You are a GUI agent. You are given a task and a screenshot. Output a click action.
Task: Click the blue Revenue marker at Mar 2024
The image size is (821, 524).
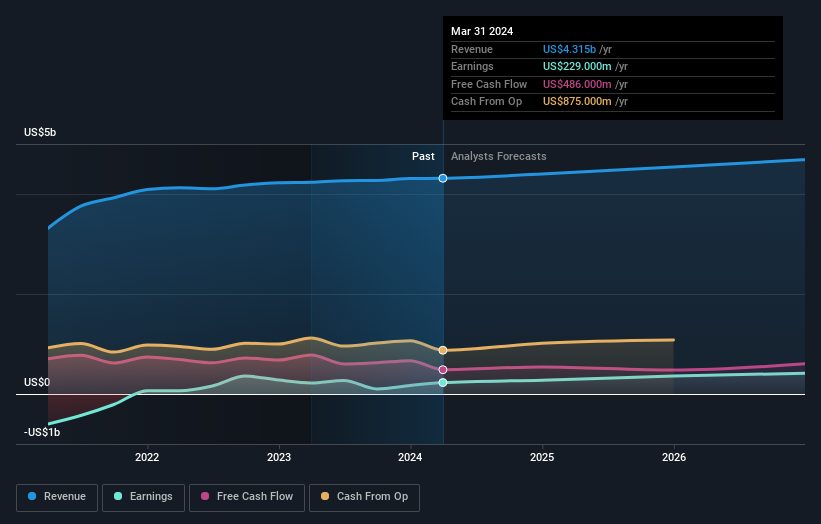[x=443, y=179]
